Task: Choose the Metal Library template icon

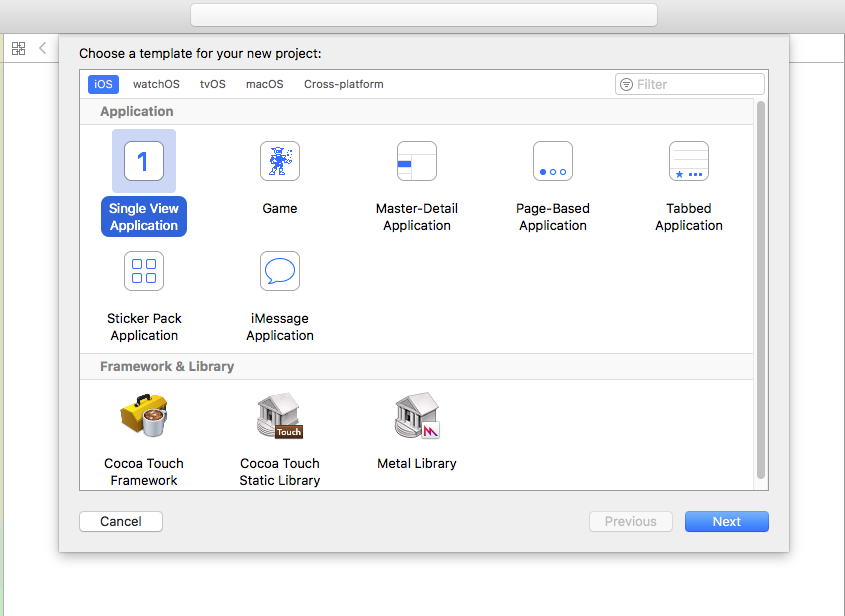Action: click(x=417, y=416)
